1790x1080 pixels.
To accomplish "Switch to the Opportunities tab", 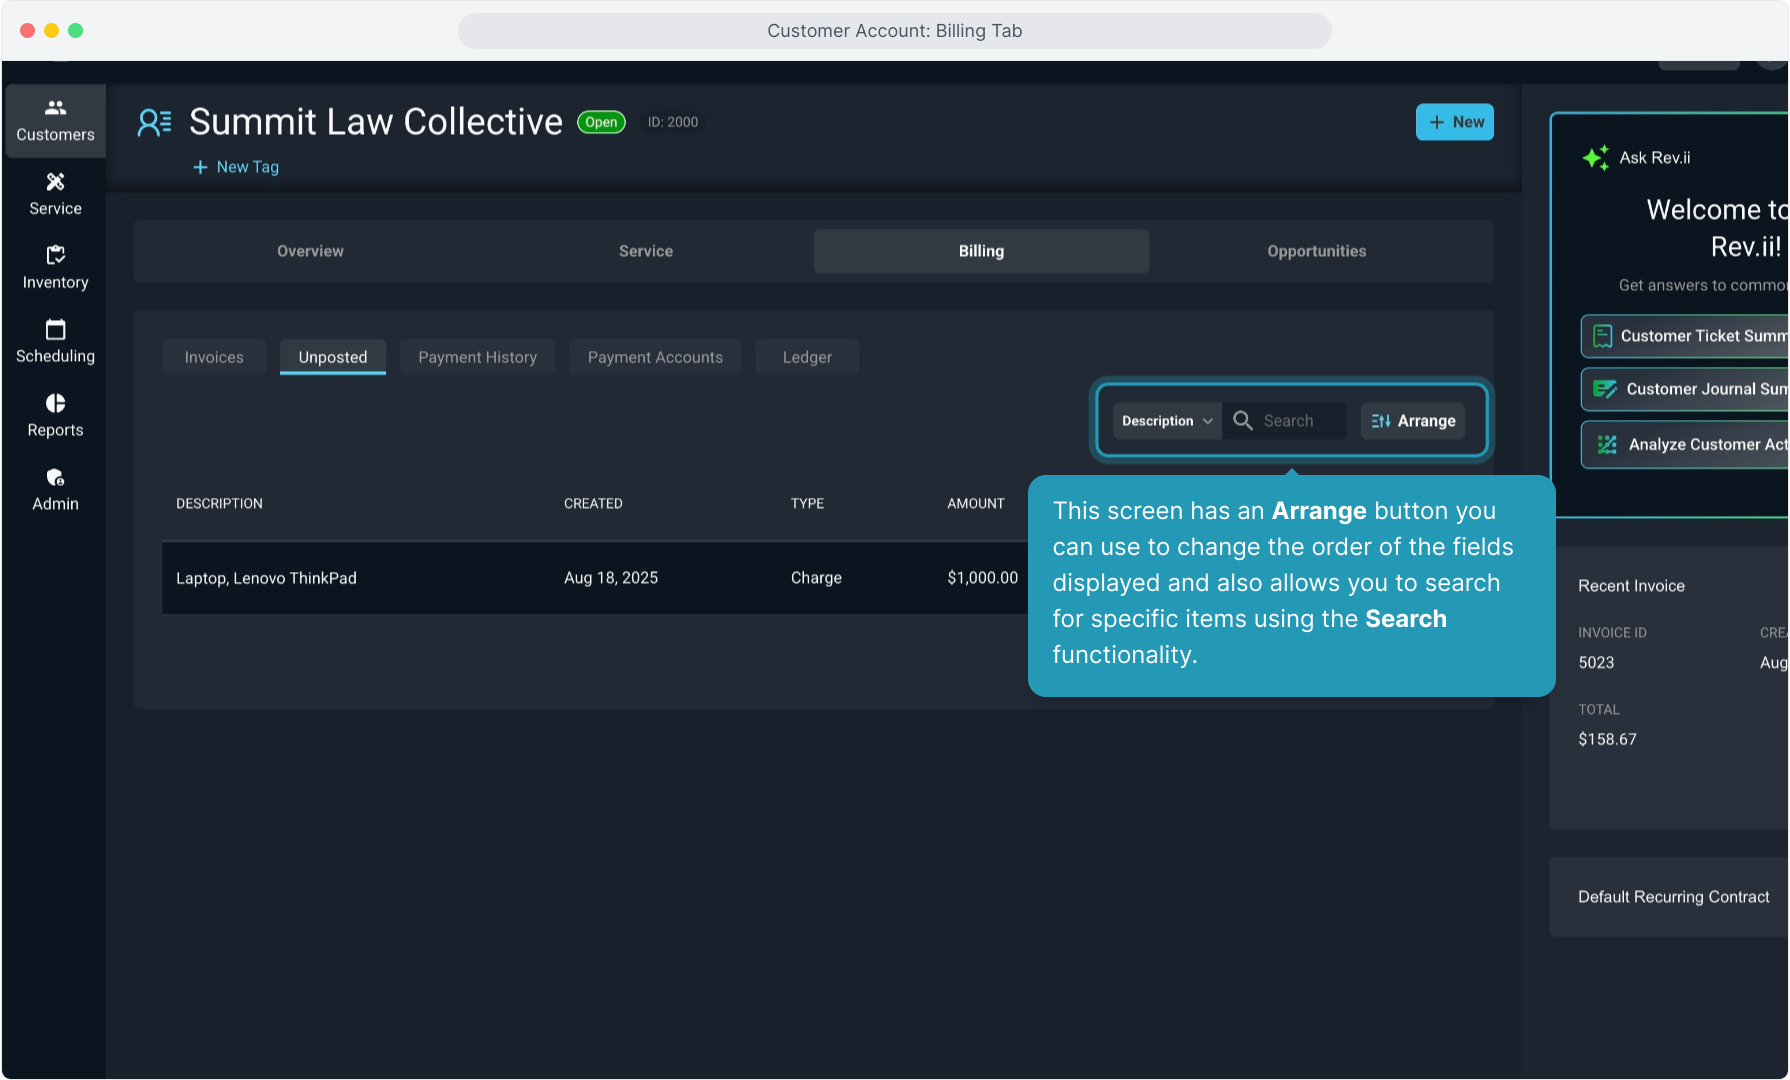I will point(1316,251).
